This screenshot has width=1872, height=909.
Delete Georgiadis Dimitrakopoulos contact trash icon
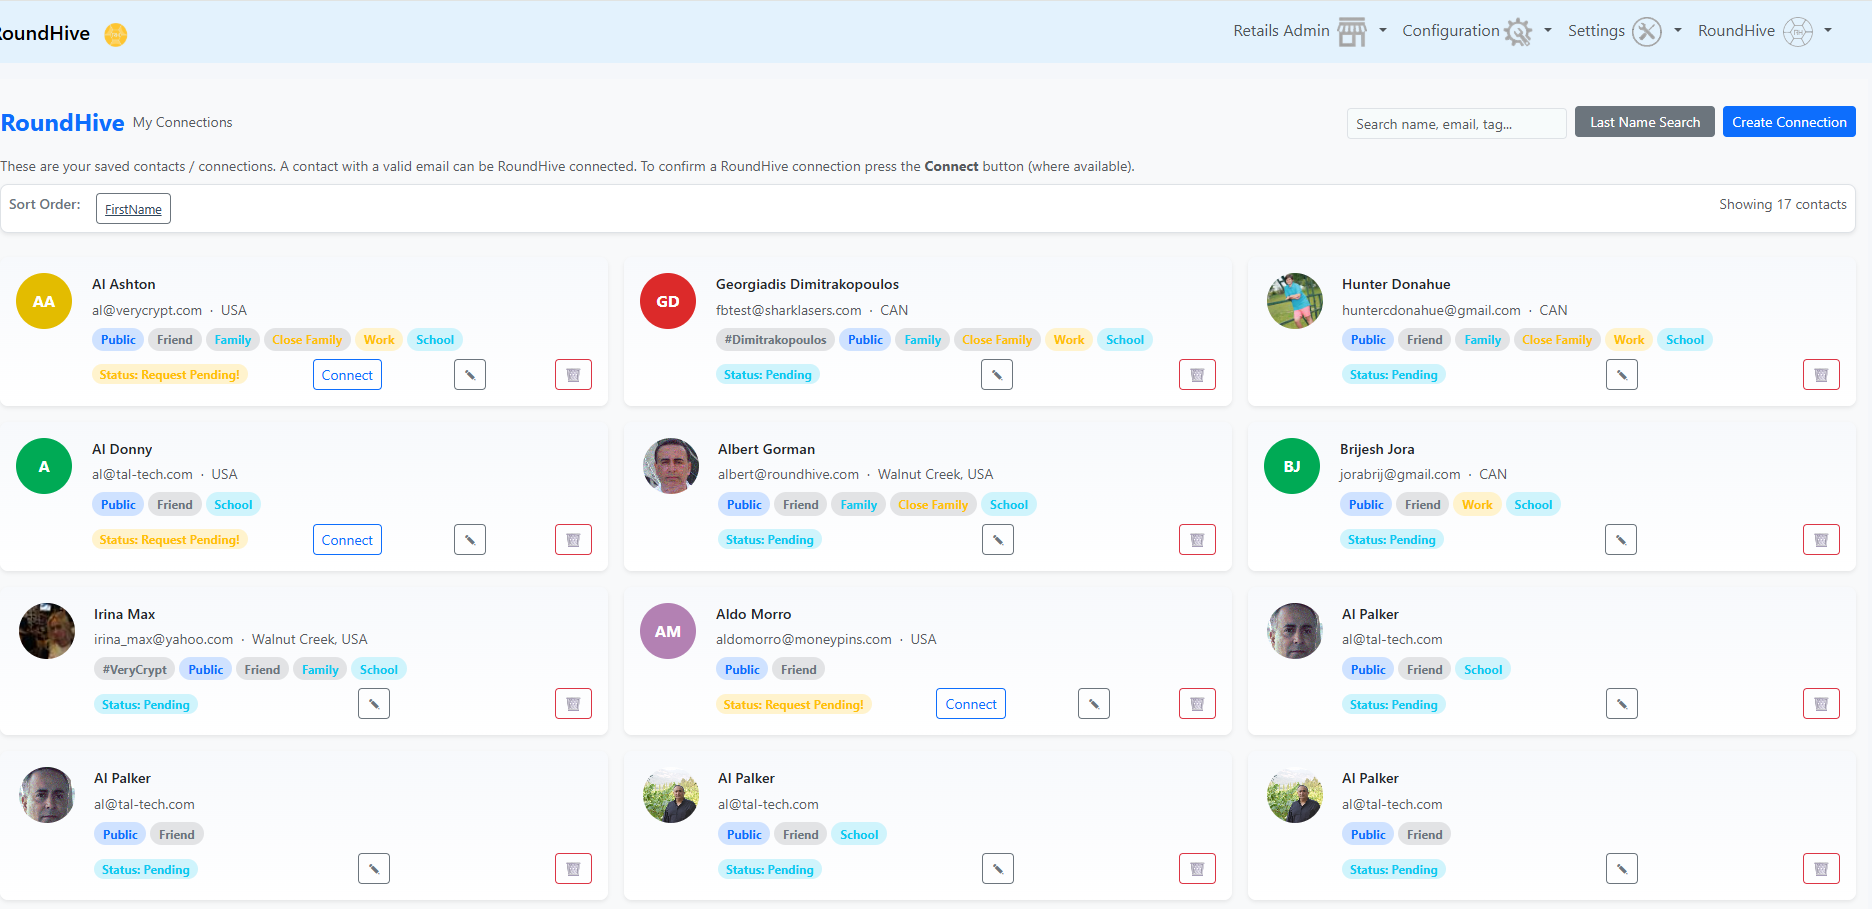click(x=1197, y=375)
